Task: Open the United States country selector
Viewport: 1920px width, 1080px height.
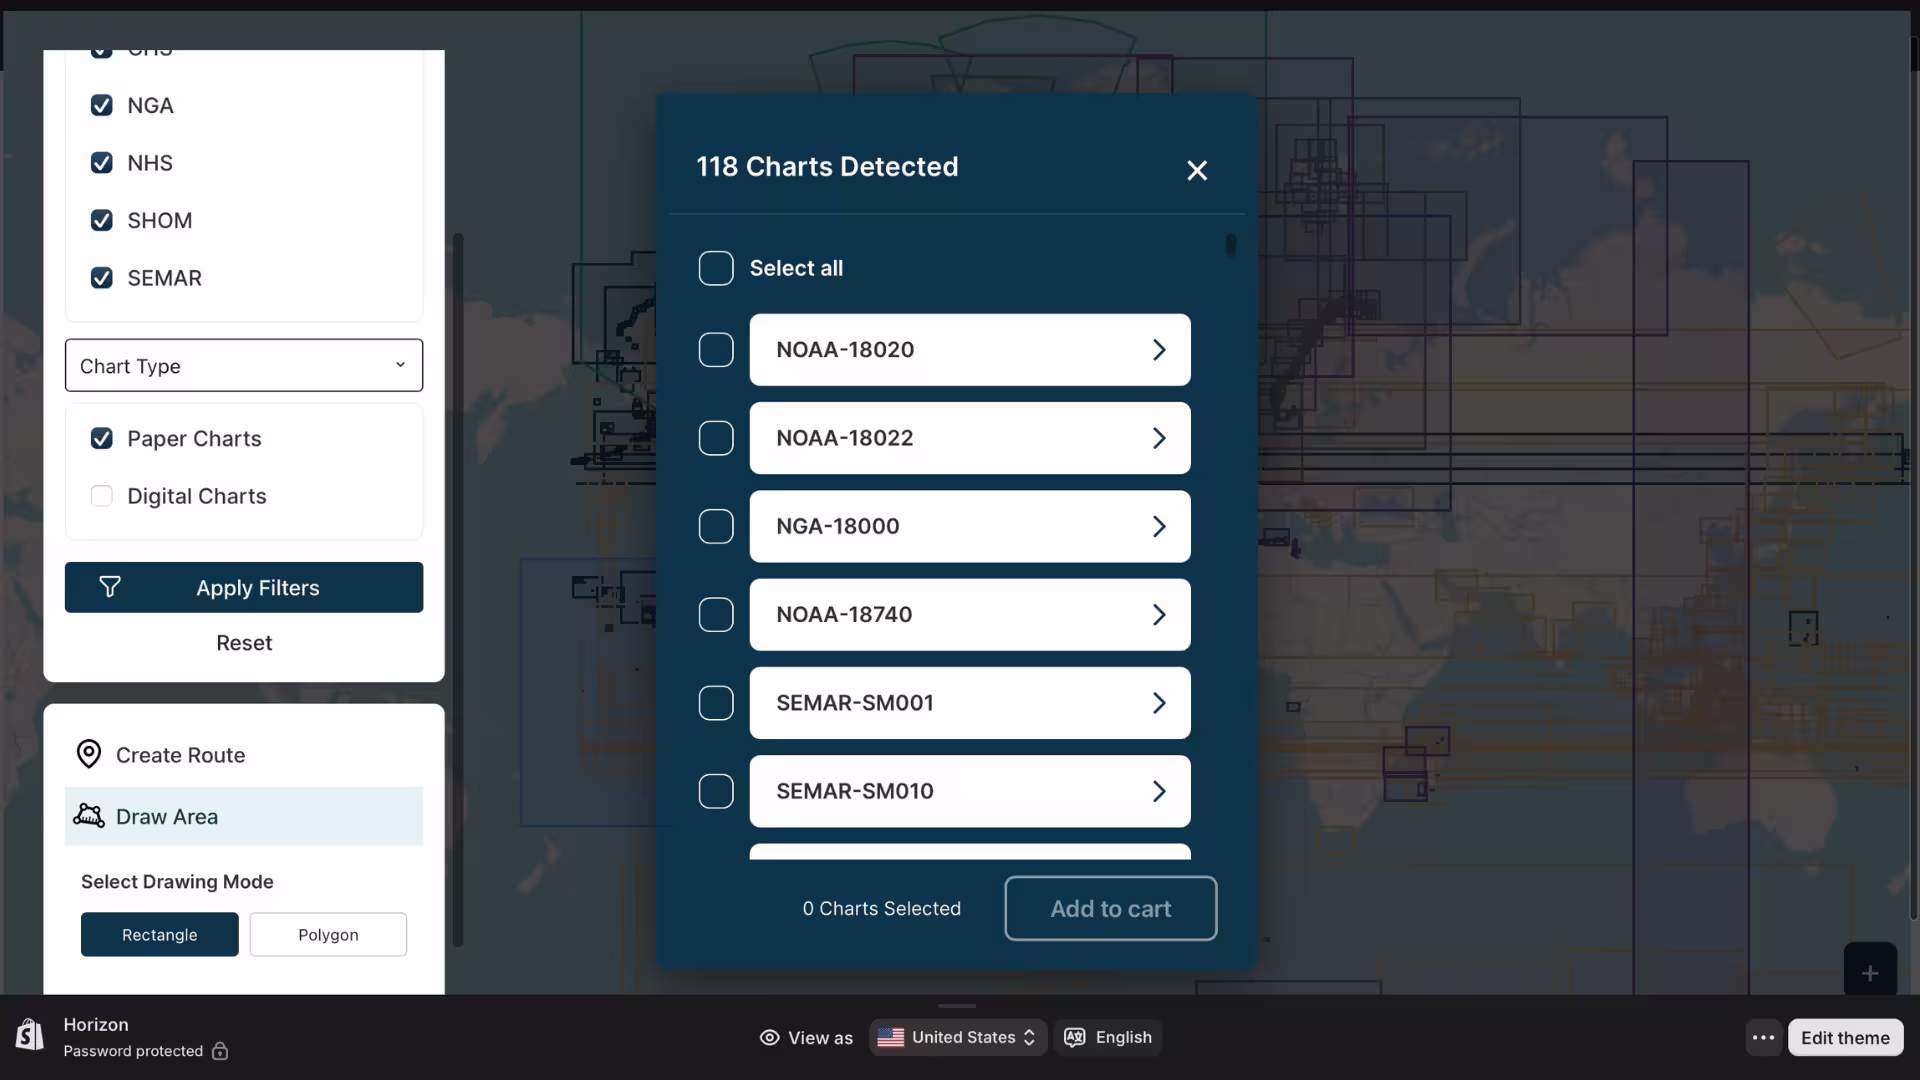Action: tap(958, 1038)
